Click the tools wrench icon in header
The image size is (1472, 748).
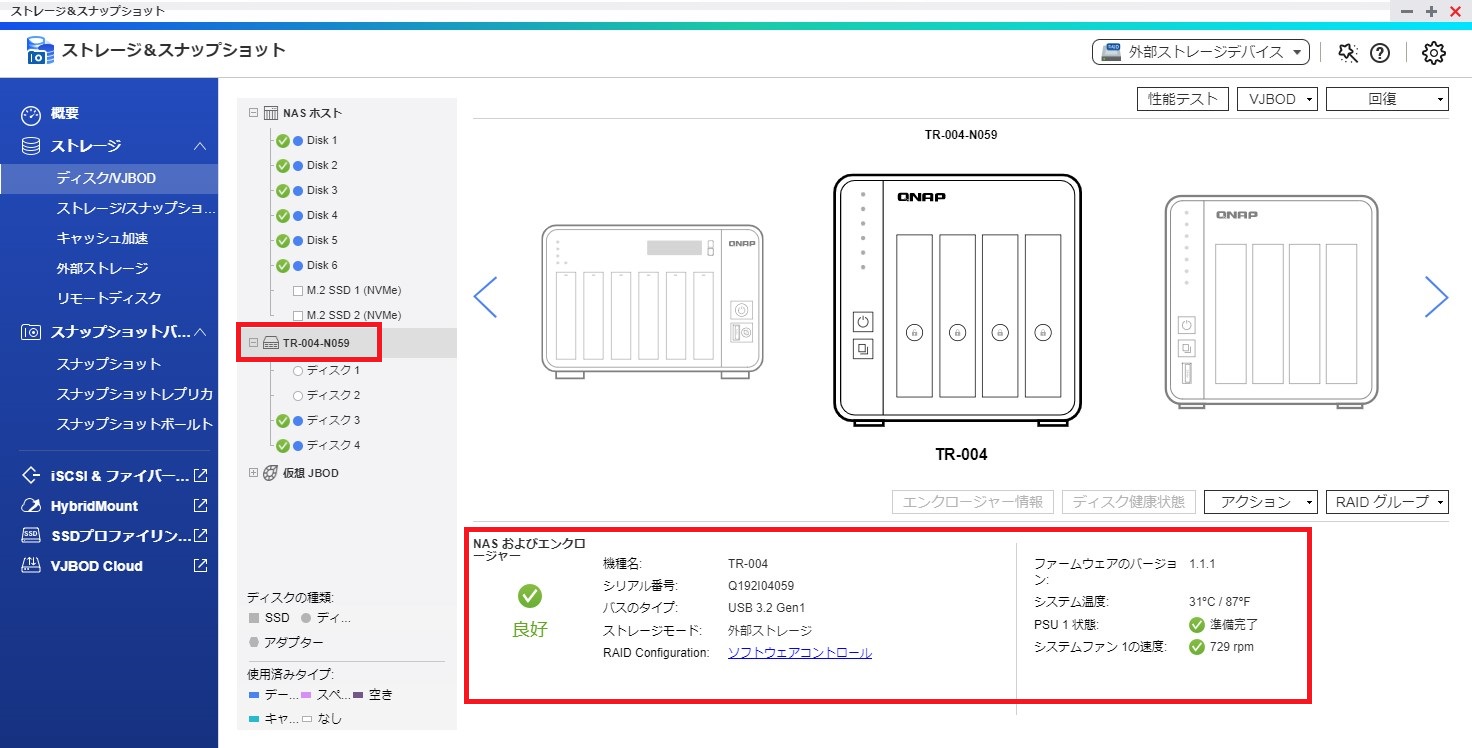[1348, 53]
